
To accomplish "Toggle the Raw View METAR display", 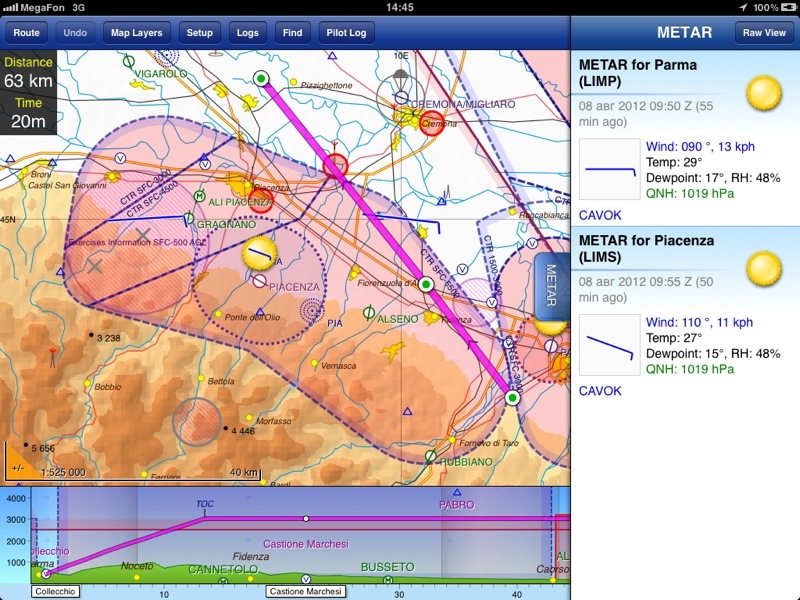I will click(x=764, y=33).
